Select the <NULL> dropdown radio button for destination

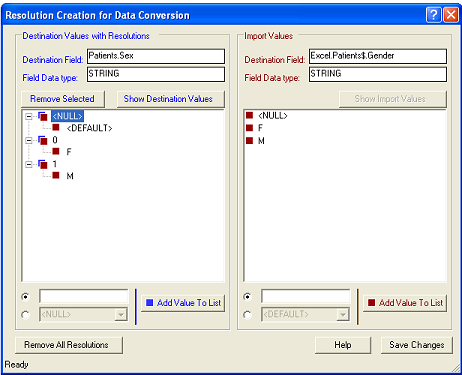(25, 315)
